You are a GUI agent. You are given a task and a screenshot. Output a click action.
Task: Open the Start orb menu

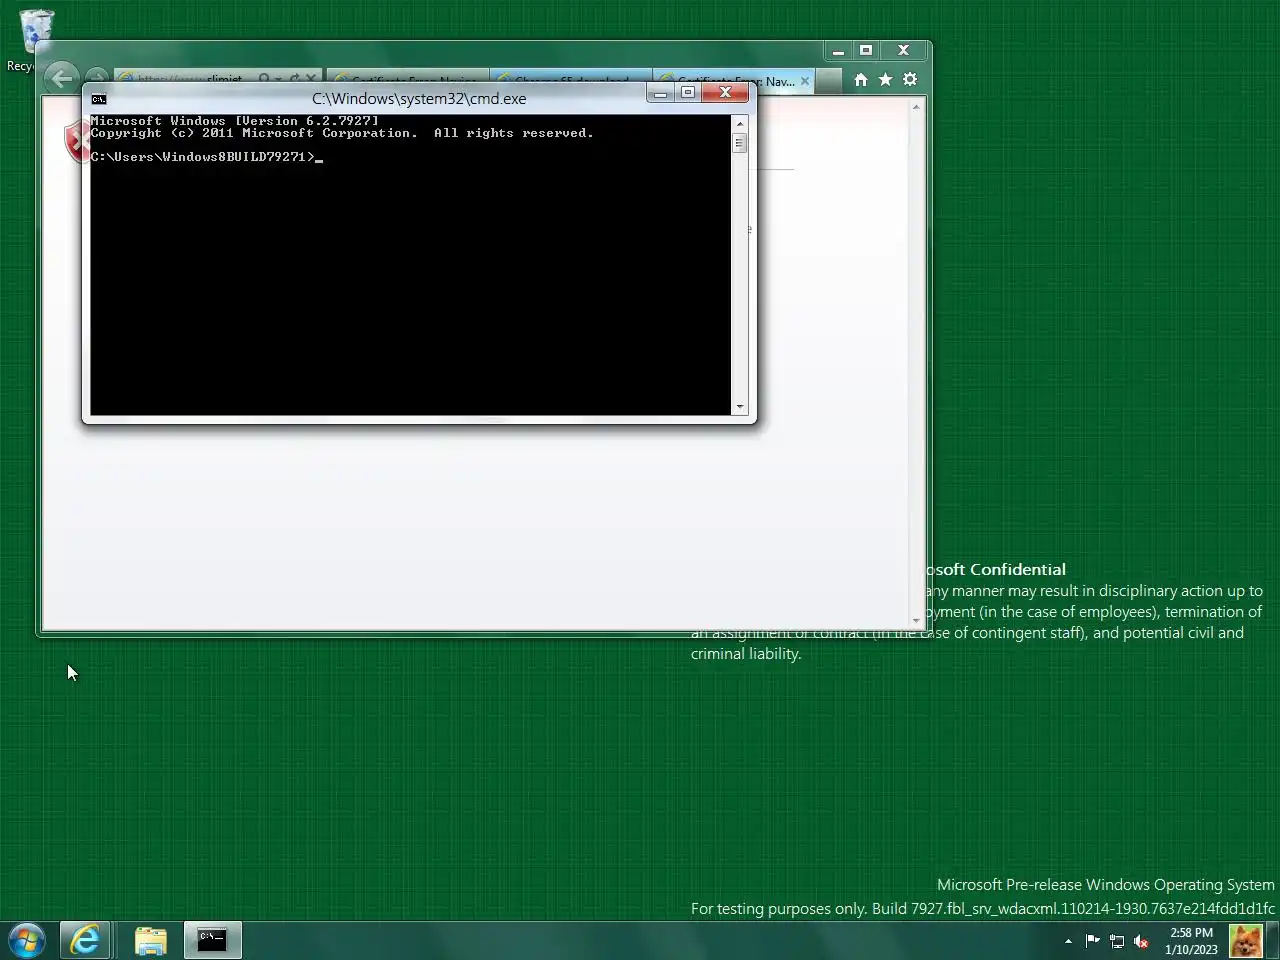point(27,940)
